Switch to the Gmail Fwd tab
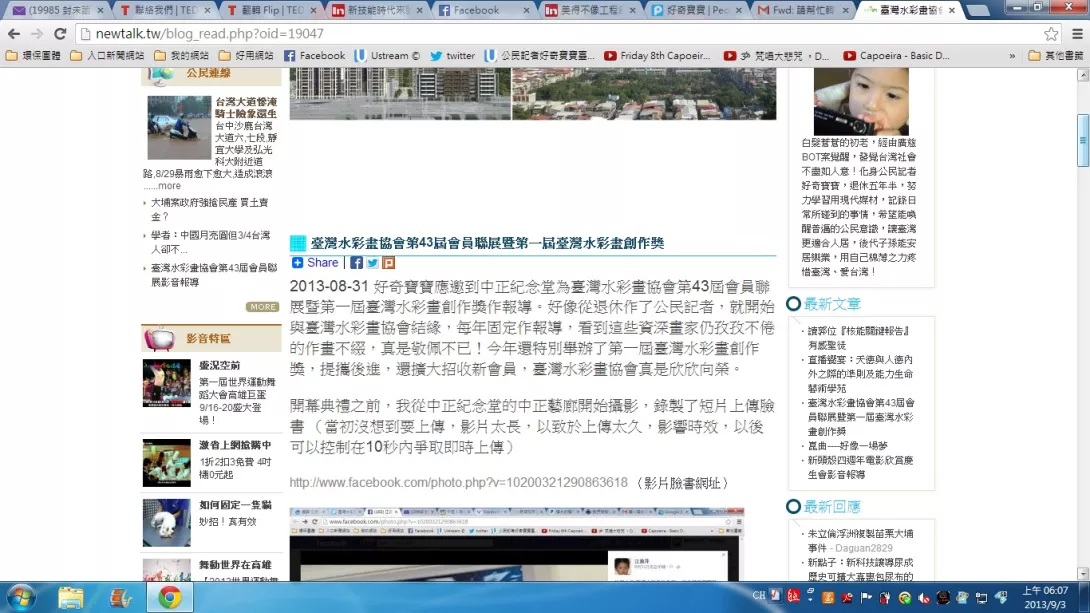Viewport: 1090px width, 613px height. (803, 10)
